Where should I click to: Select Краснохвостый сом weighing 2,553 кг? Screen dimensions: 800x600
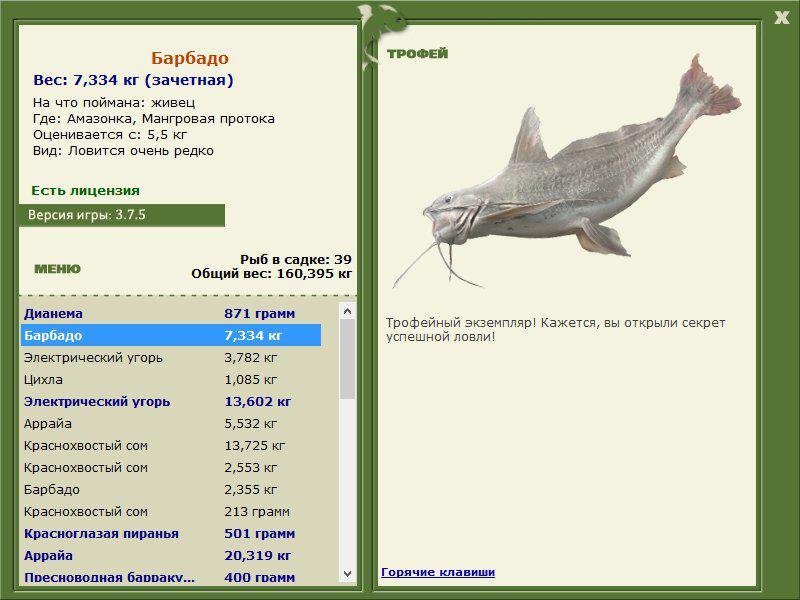pyautogui.click(x=171, y=467)
